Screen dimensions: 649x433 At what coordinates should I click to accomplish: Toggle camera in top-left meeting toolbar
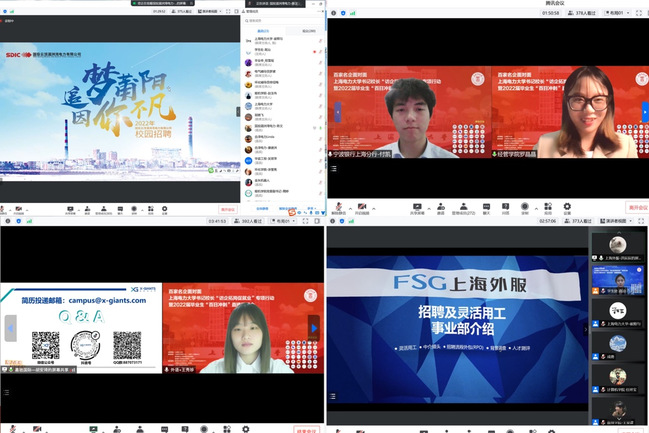click(19, 209)
